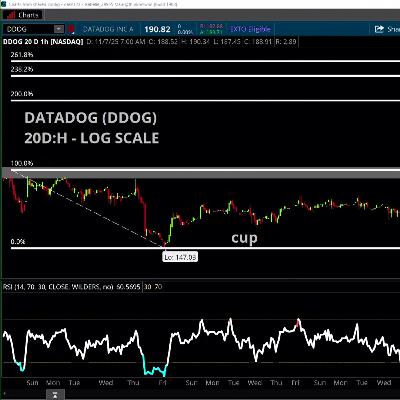Click the RSI study label
This screenshot has width=400, height=400.
tap(72, 287)
